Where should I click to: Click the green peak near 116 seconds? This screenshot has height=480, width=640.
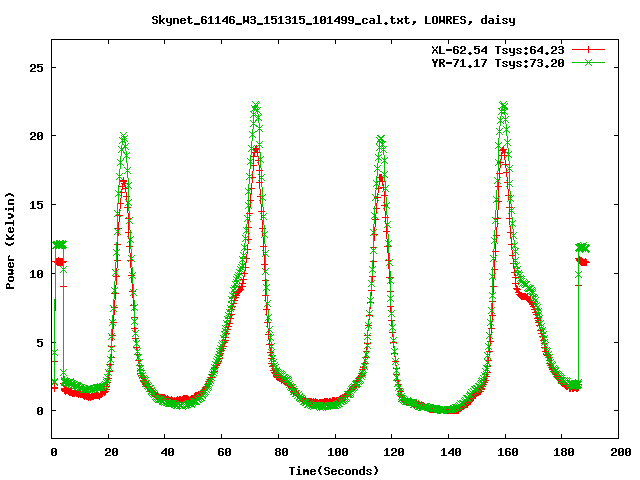381,140
